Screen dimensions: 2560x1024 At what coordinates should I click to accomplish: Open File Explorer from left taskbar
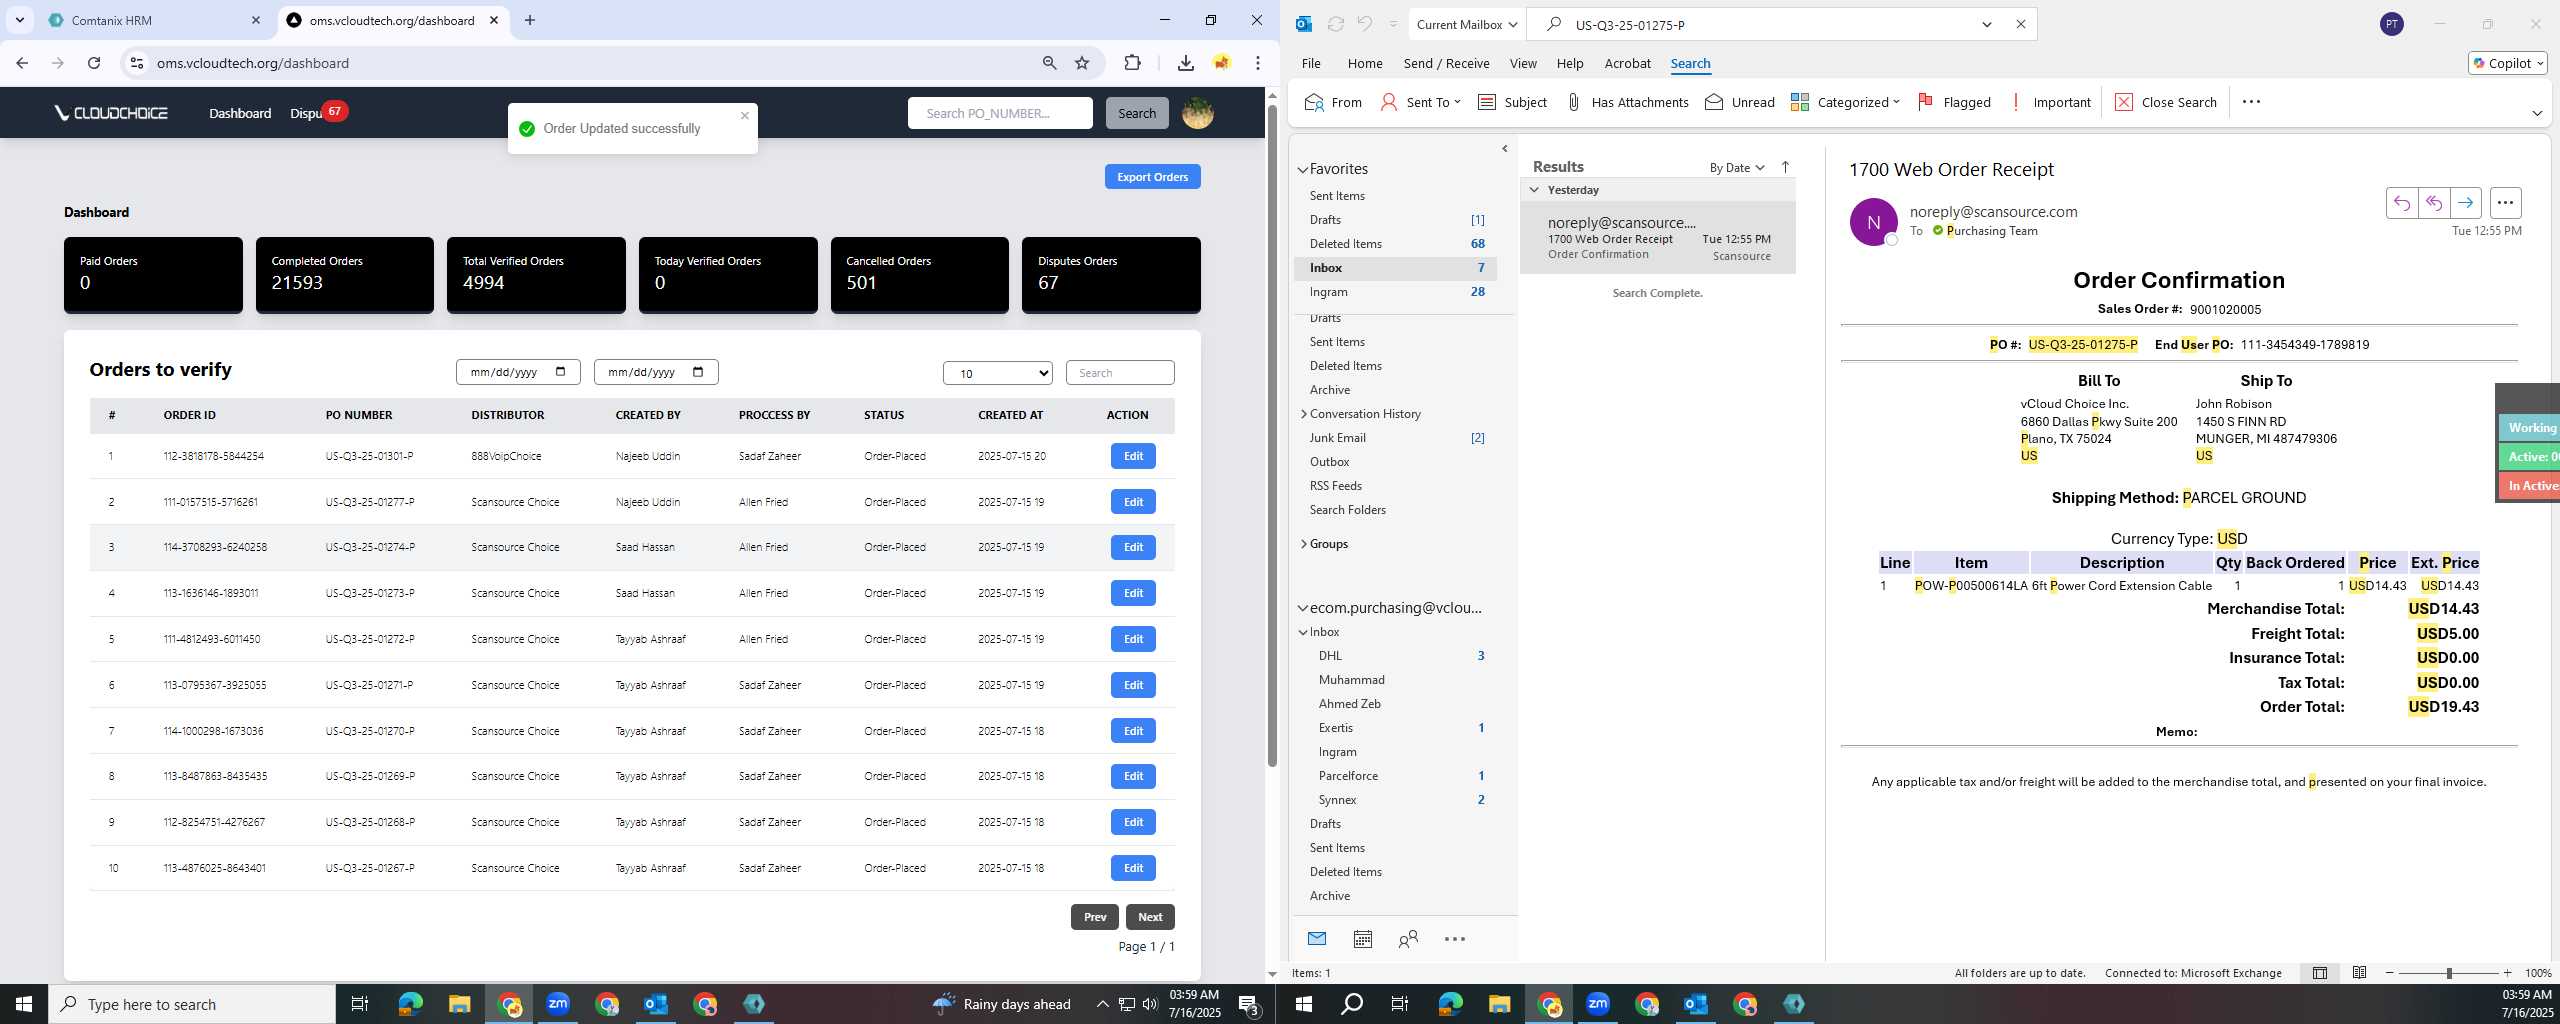(x=459, y=1004)
